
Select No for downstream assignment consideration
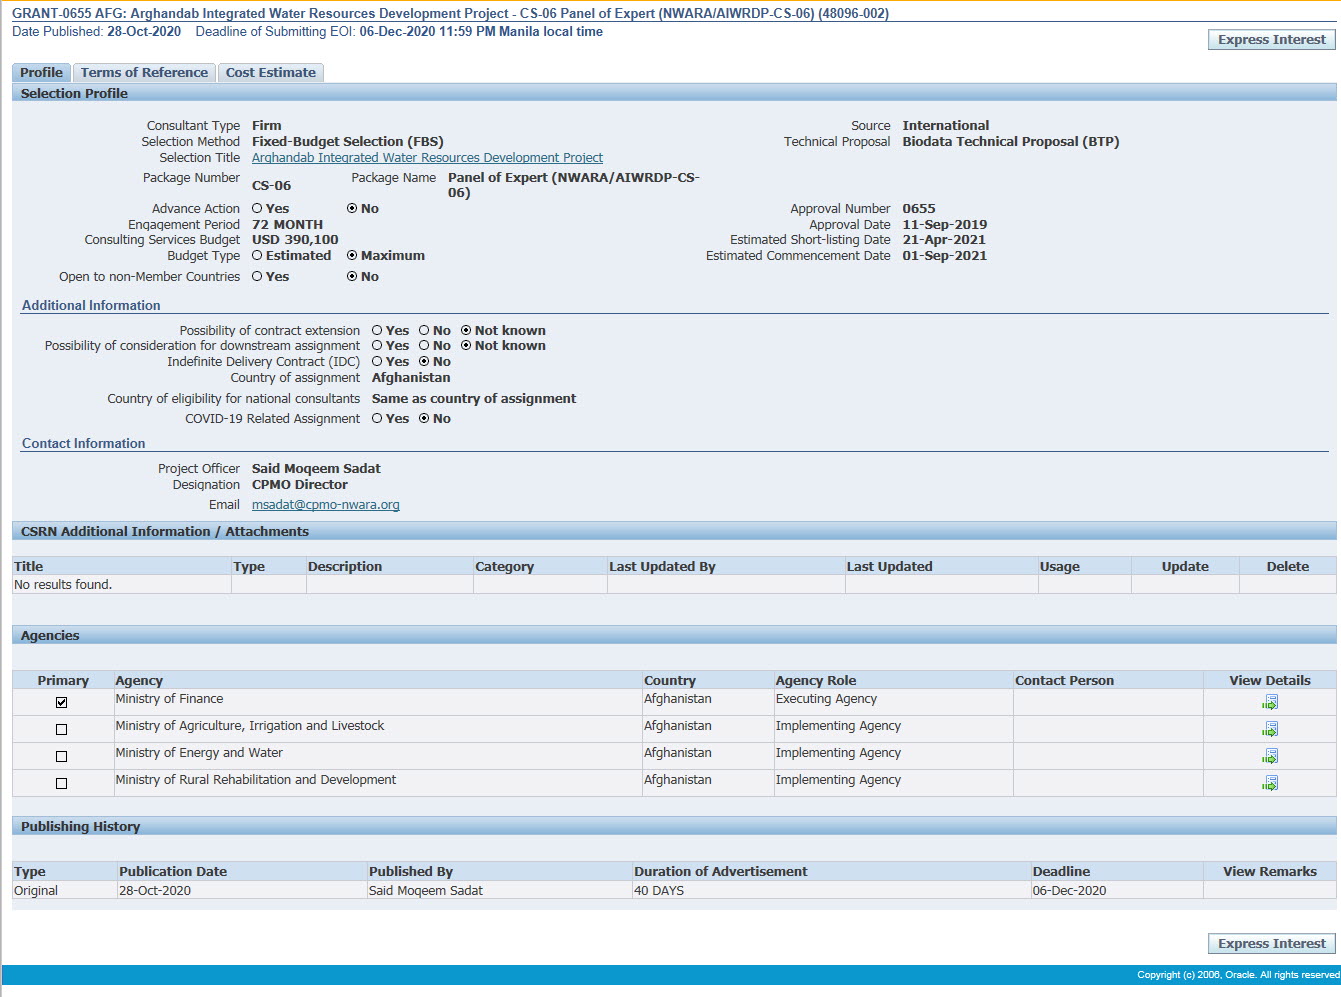(424, 345)
